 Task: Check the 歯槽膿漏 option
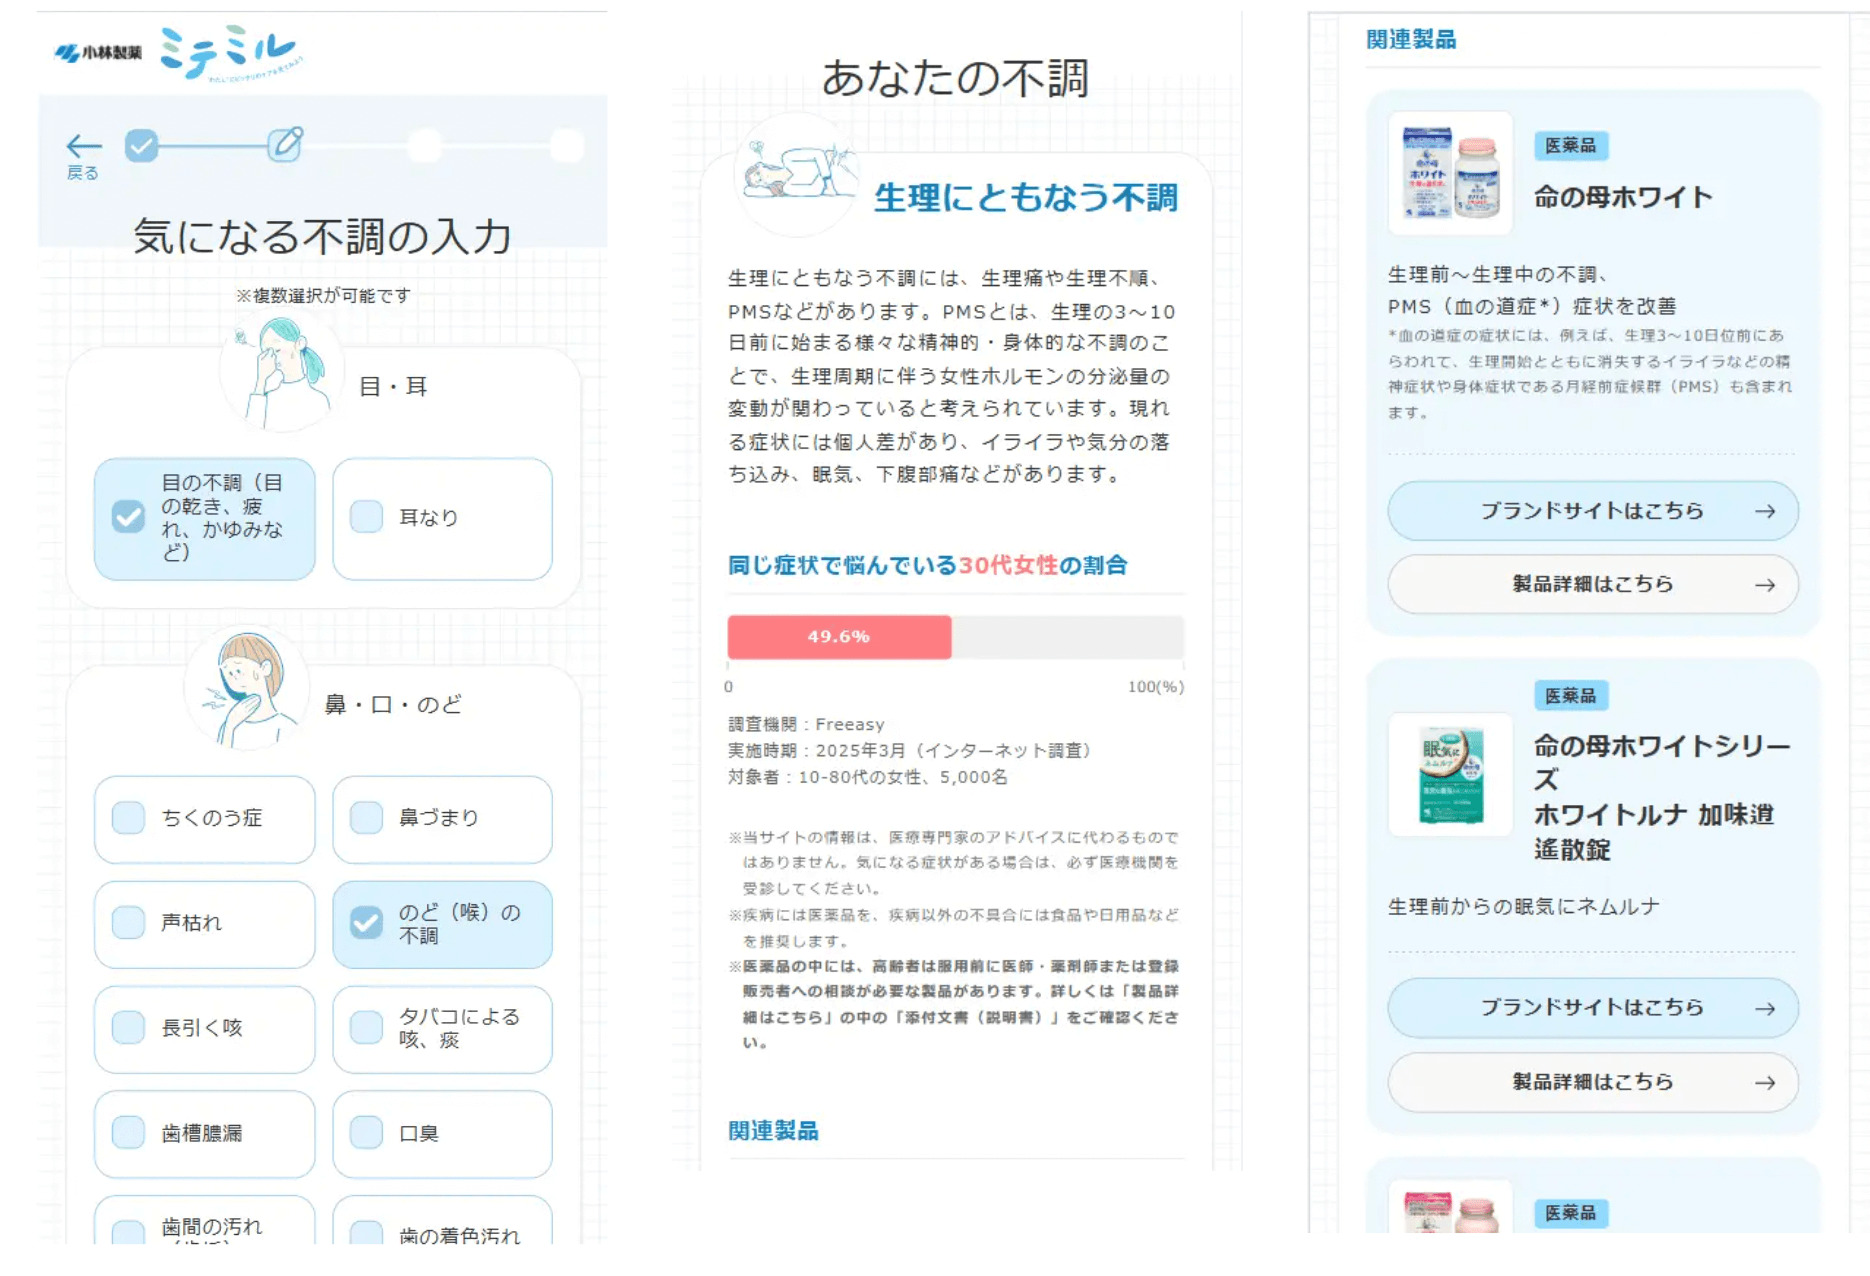click(x=128, y=1133)
